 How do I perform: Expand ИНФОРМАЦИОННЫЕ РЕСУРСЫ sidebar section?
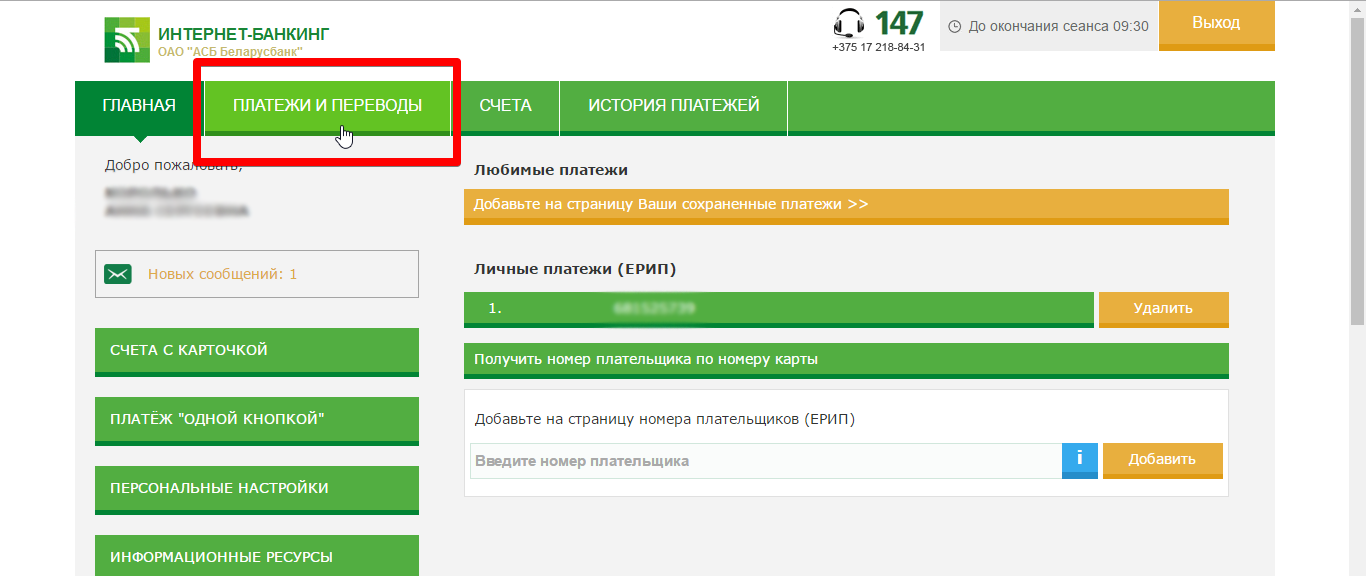pos(257,555)
